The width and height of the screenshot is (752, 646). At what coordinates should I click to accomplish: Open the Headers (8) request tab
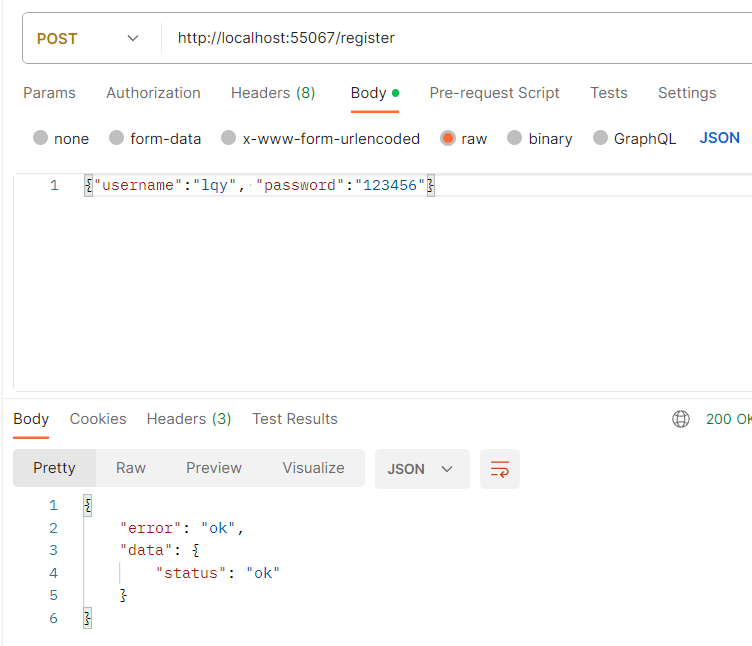coord(273,93)
